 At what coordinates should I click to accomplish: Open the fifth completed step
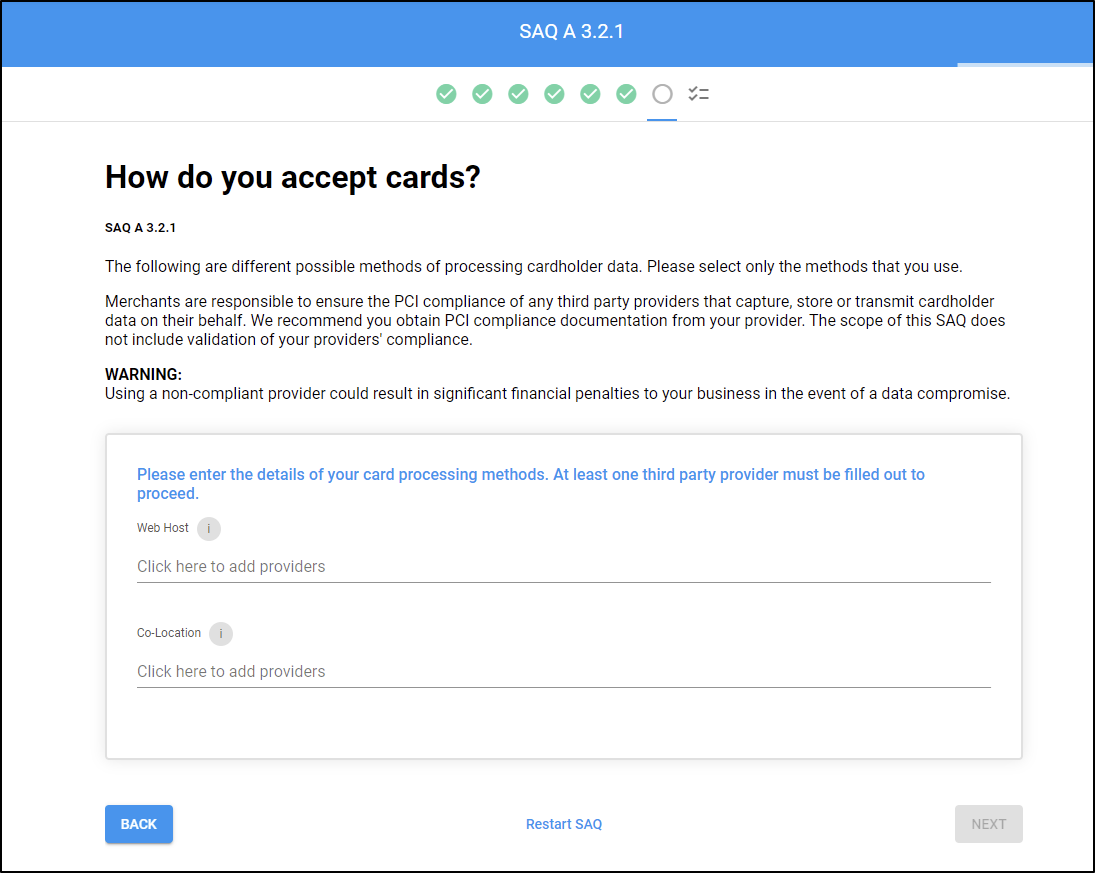click(x=590, y=94)
